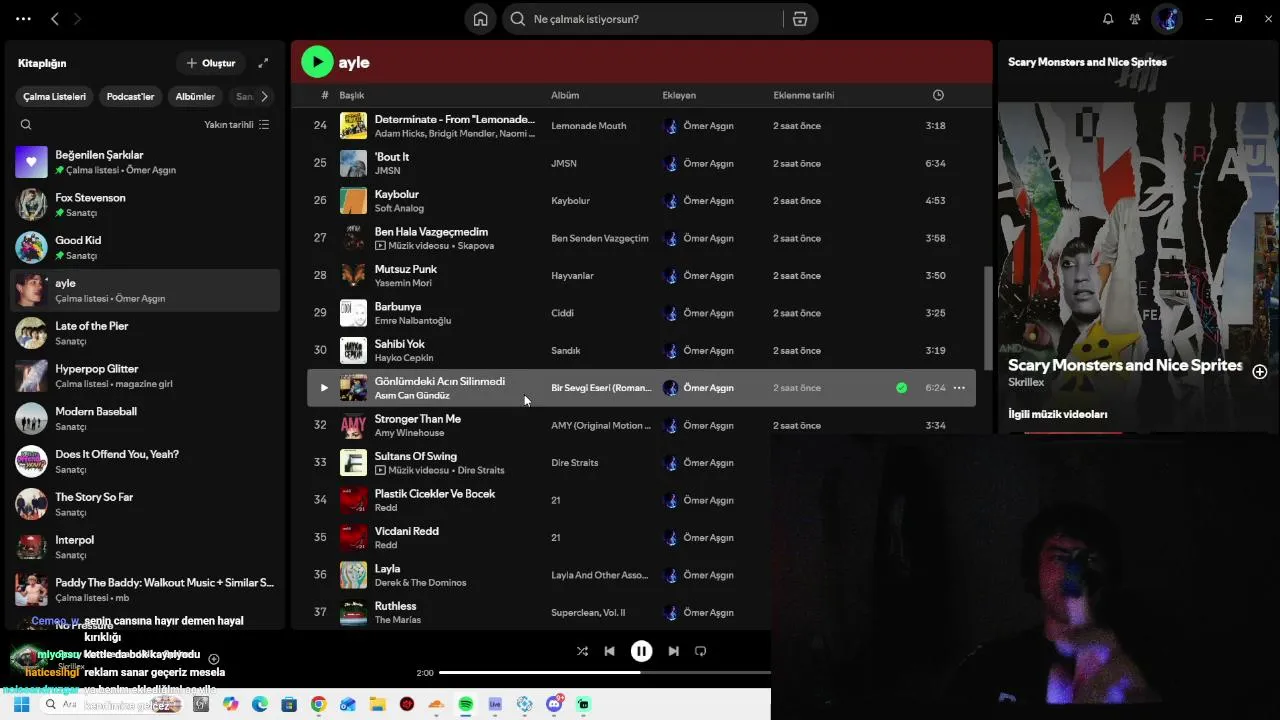Open the Hayko Cepkin artist link
Screen dimensions: 1280x720
(404, 358)
